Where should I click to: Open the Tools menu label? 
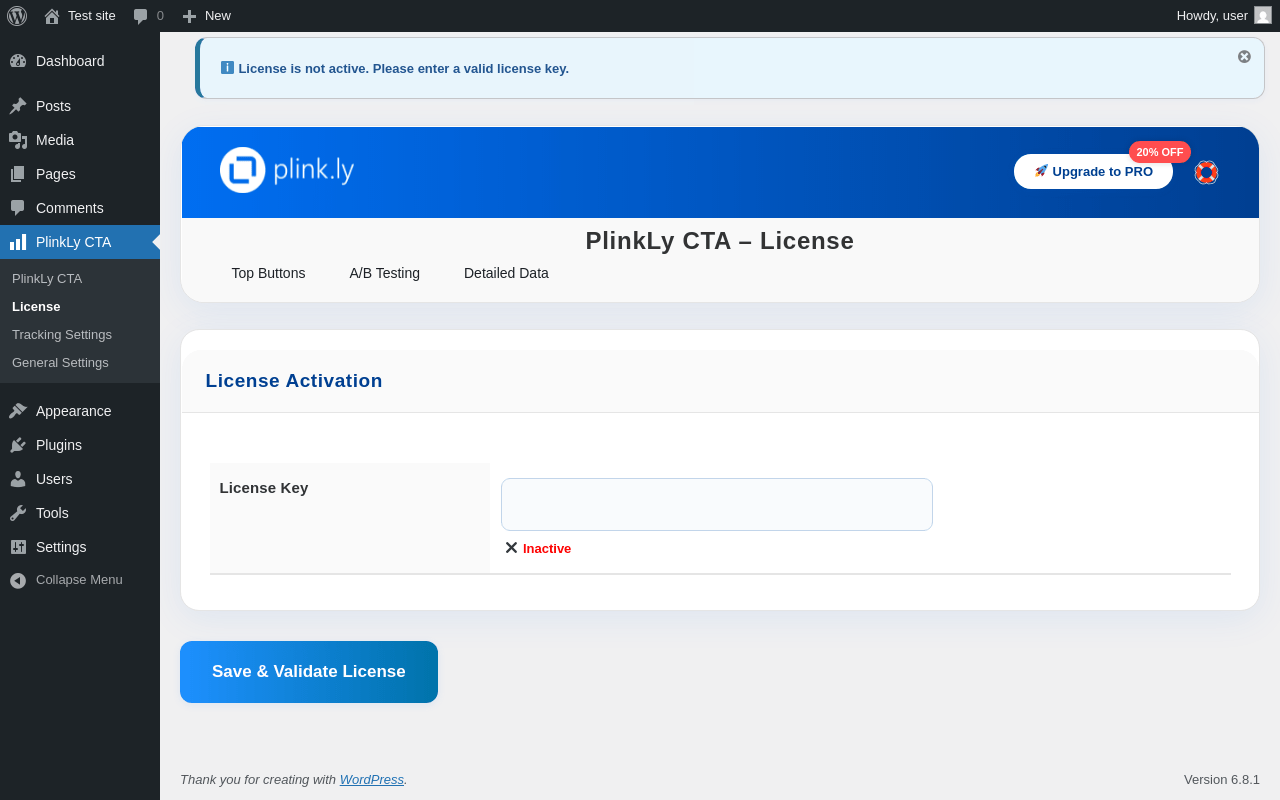52,513
